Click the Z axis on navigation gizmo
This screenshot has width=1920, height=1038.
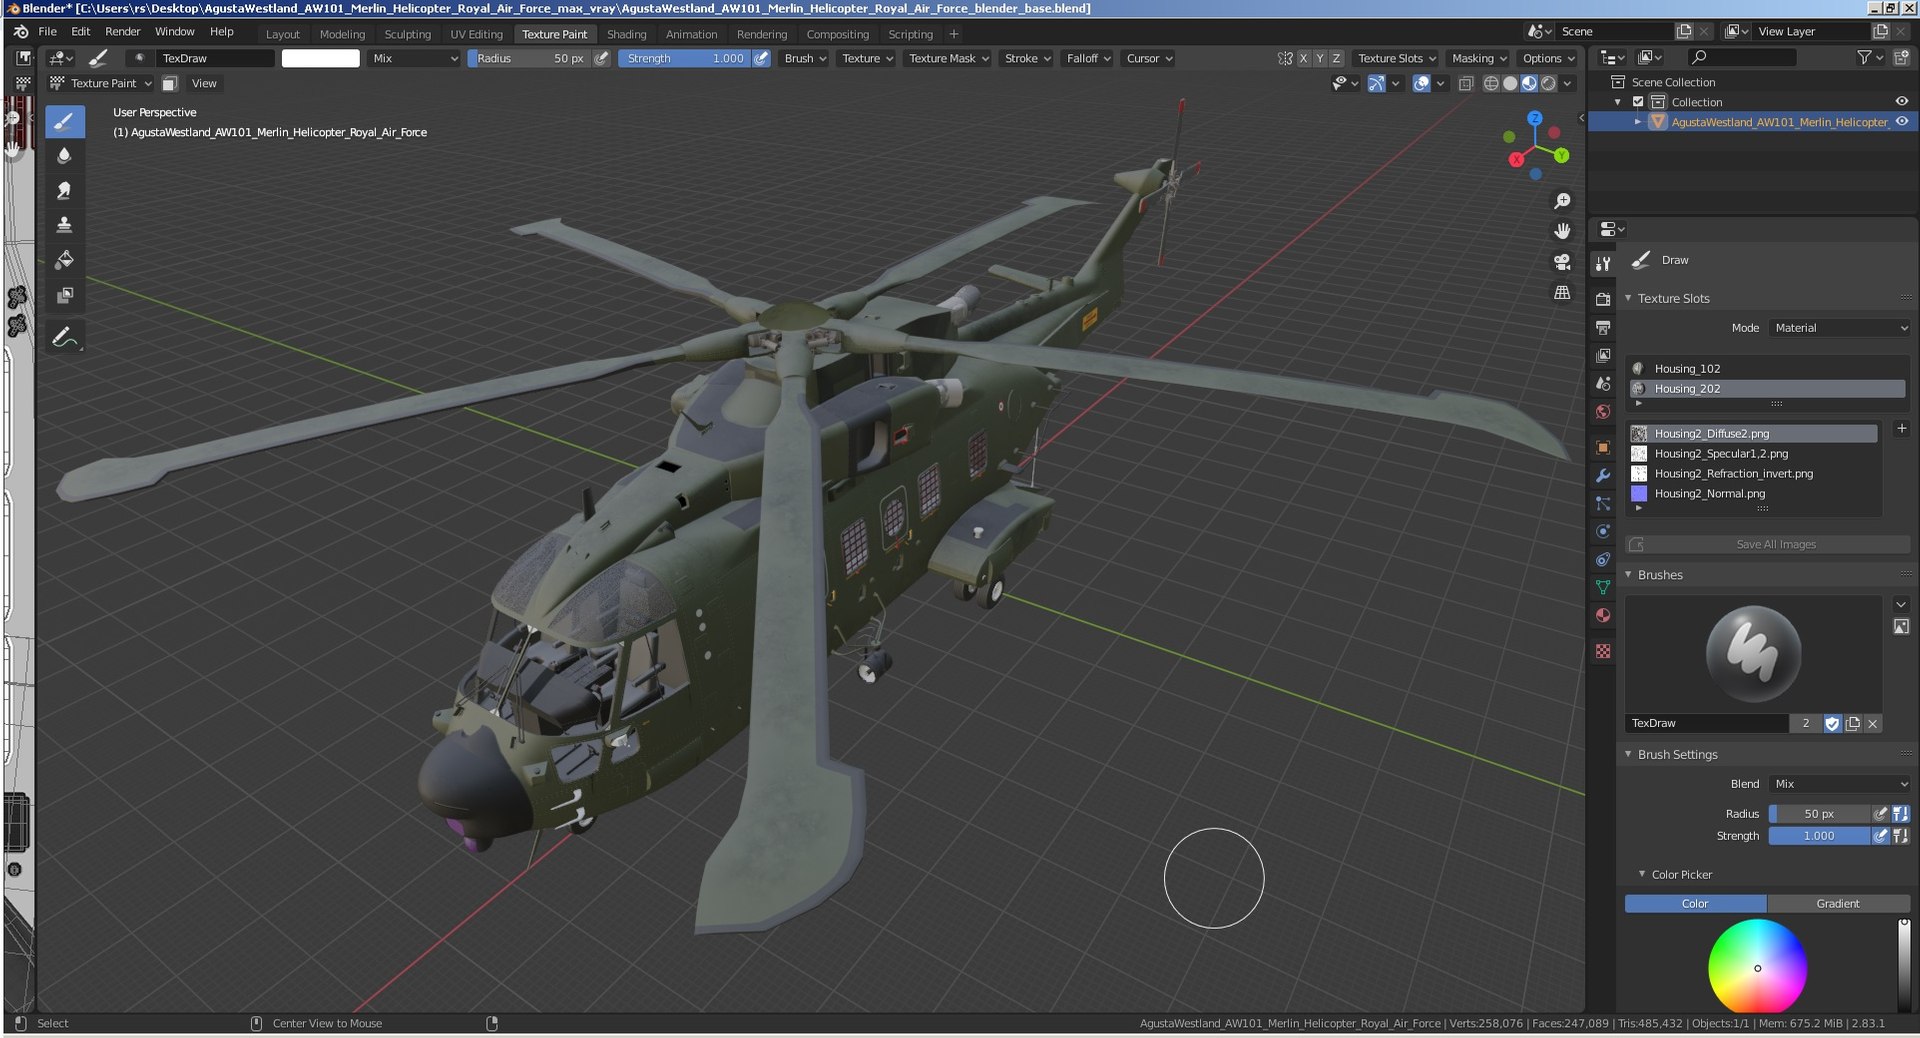[1534, 118]
